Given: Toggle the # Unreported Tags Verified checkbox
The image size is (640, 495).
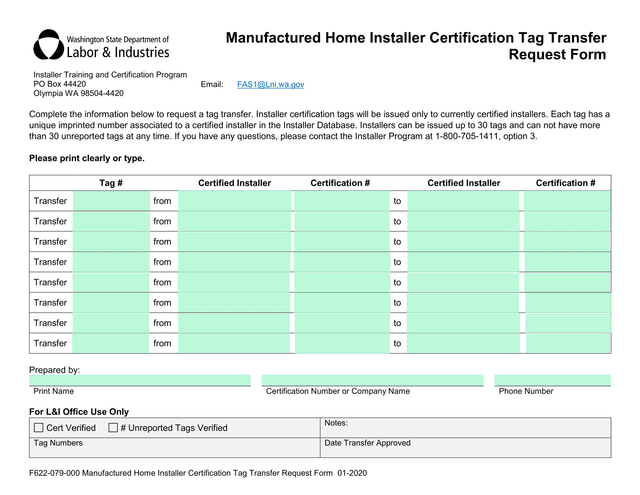Looking at the screenshot, I should click(113, 428).
